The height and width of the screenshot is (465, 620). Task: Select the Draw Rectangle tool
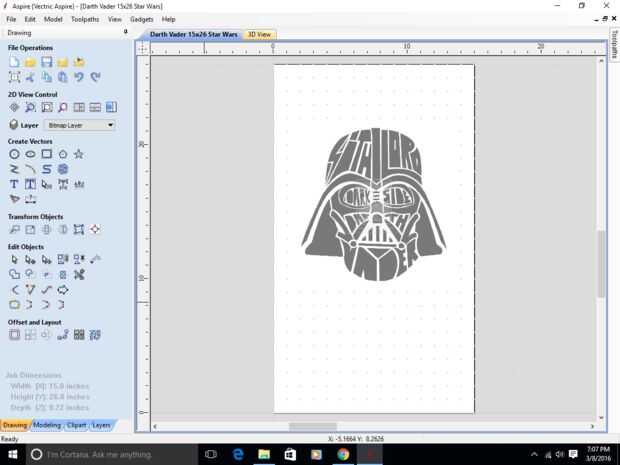pos(47,154)
